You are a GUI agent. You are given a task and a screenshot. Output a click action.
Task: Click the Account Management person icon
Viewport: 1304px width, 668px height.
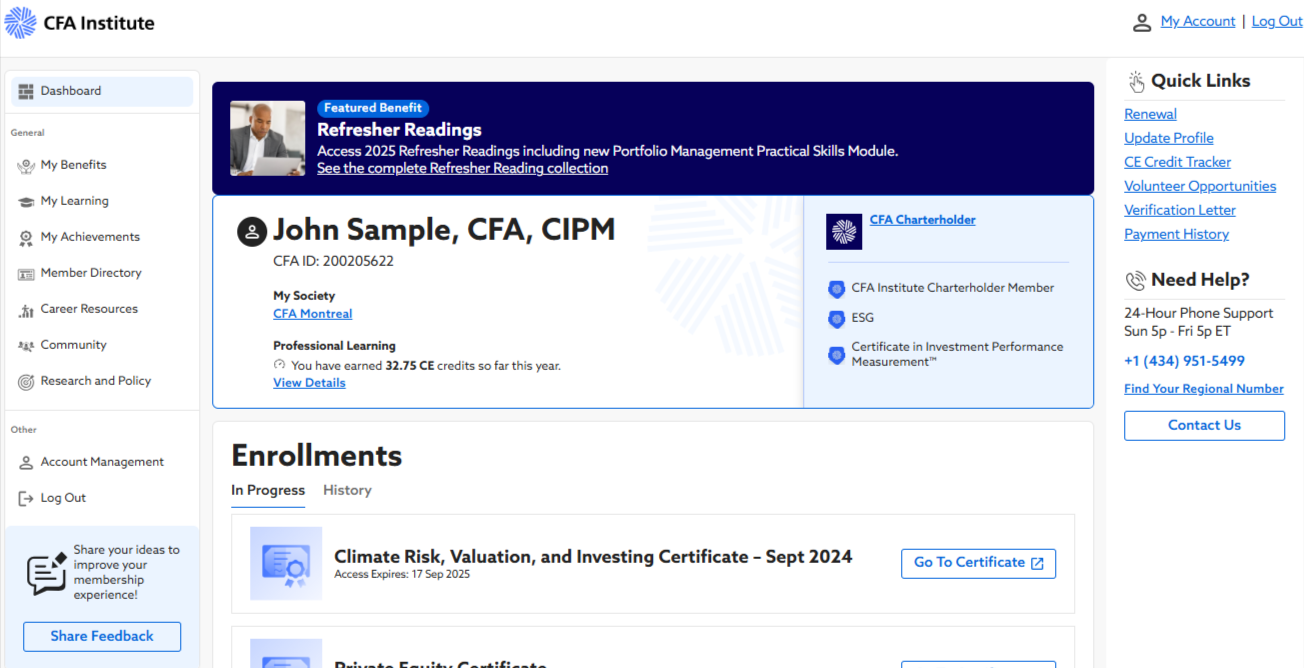point(26,463)
